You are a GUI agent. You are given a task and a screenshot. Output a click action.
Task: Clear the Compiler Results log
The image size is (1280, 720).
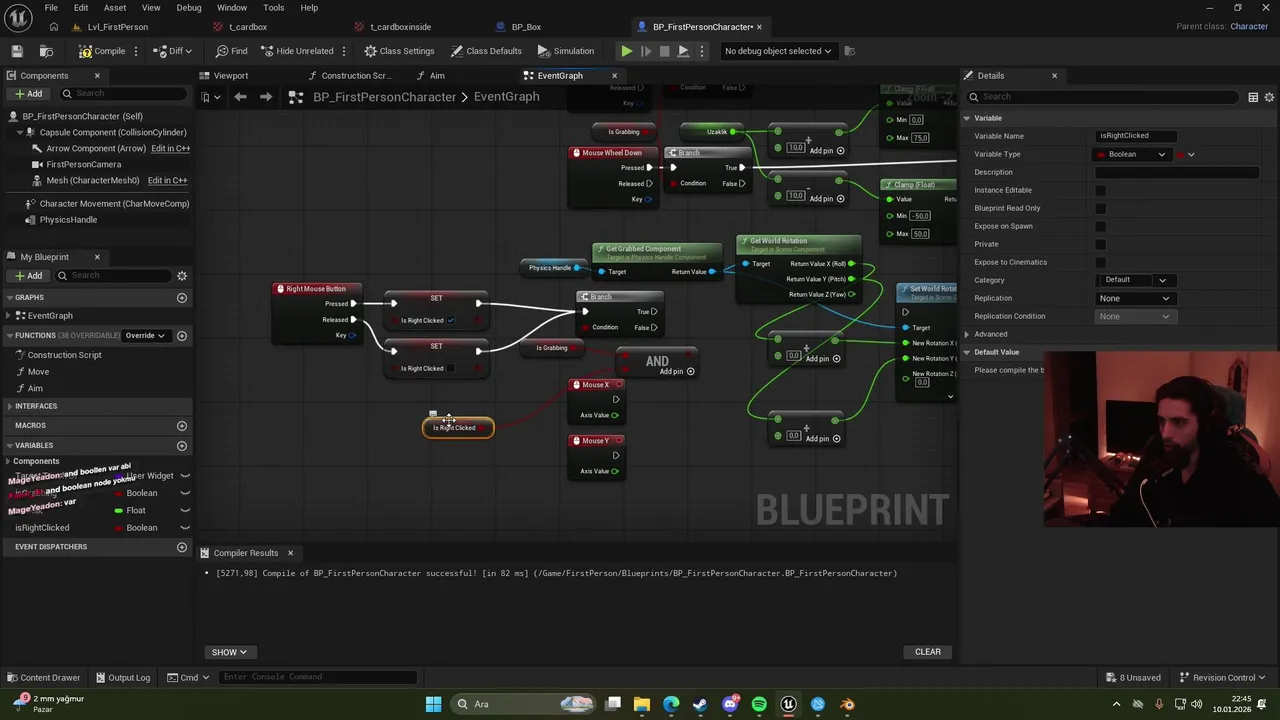(928, 652)
